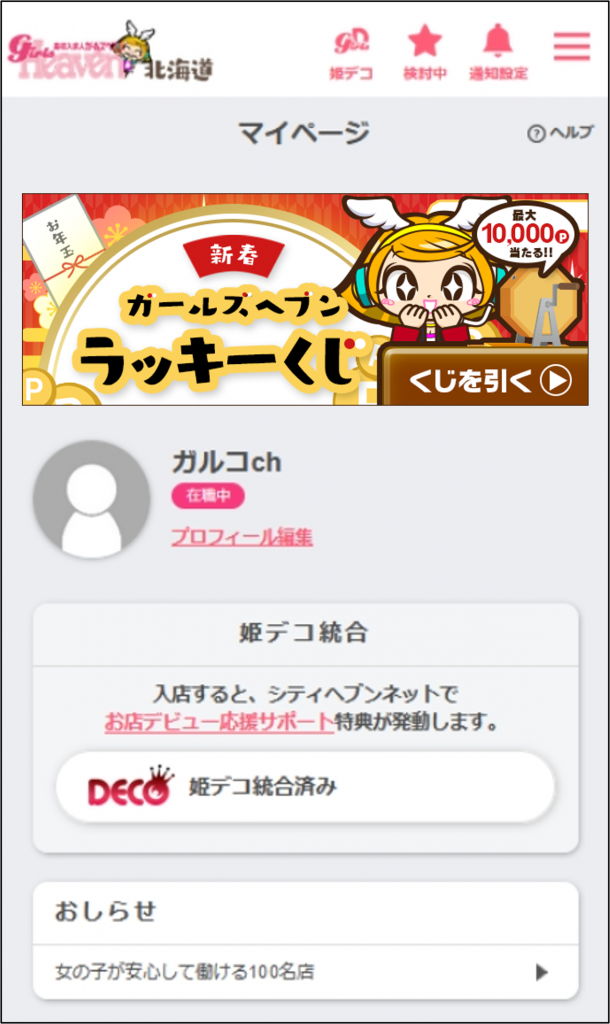Open the hamburger menu
The image size is (610, 1024).
pos(571,46)
